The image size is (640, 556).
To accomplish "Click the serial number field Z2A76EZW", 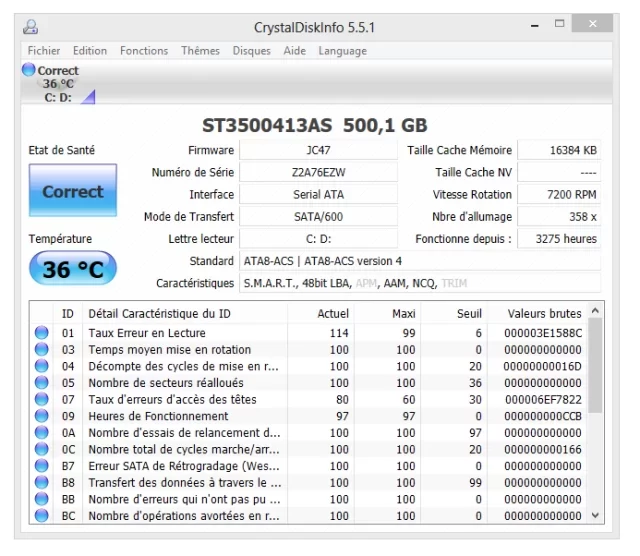I will 319,172.
